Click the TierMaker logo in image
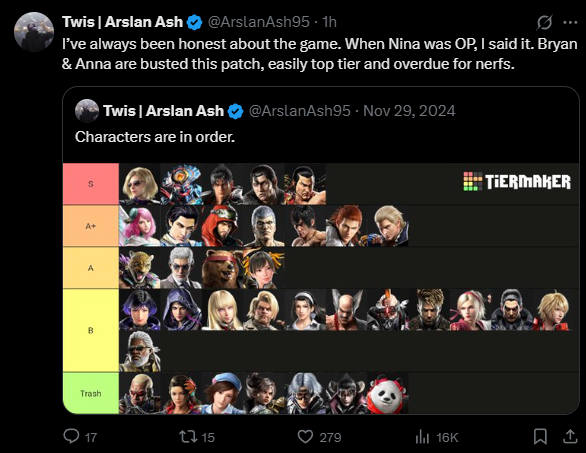The height and width of the screenshot is (453, 586). (x=517, y=182)
